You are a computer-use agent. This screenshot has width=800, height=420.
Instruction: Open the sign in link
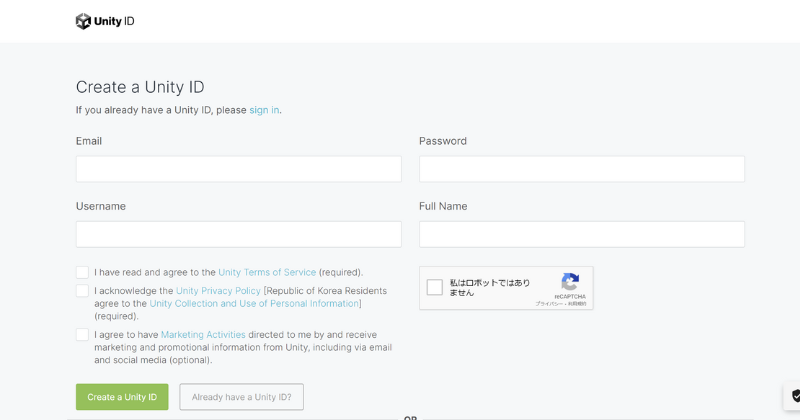tap(264, 110)
